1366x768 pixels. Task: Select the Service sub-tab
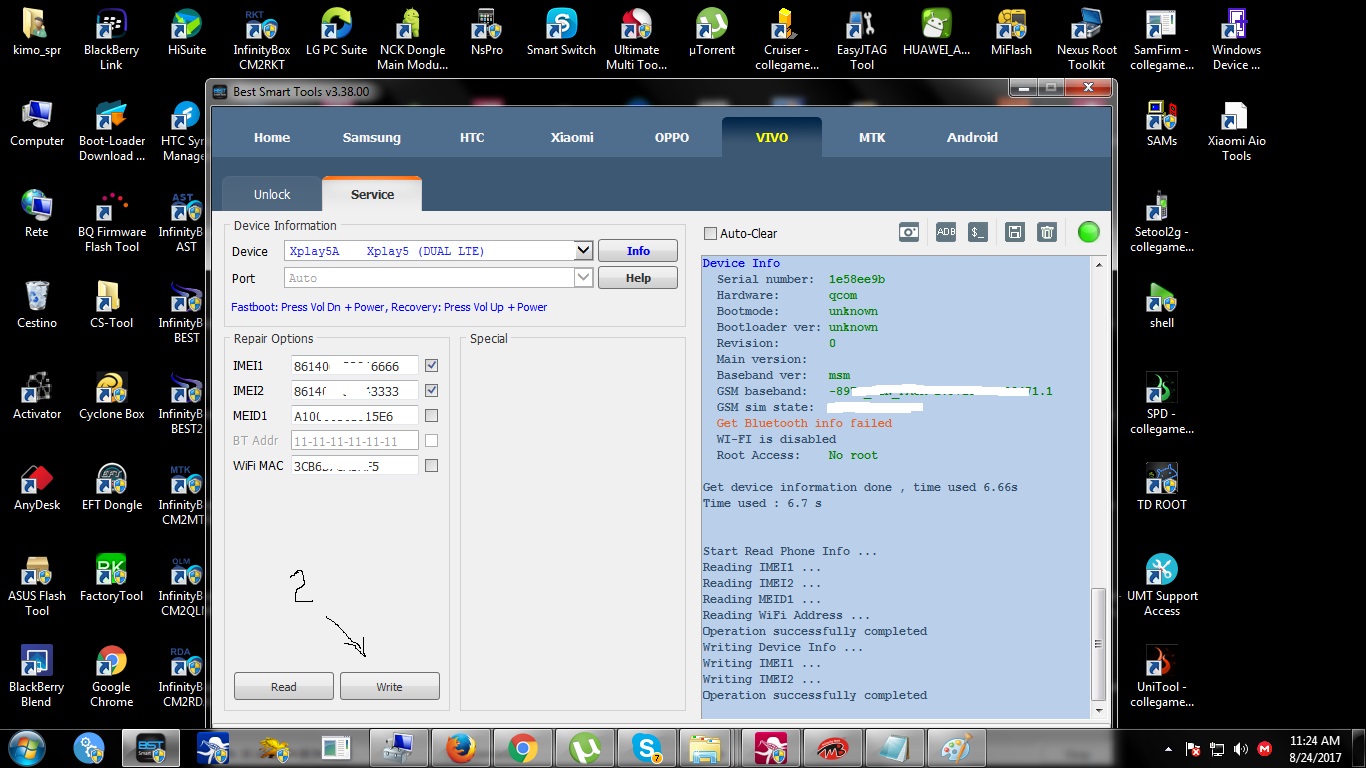point(372,194)
